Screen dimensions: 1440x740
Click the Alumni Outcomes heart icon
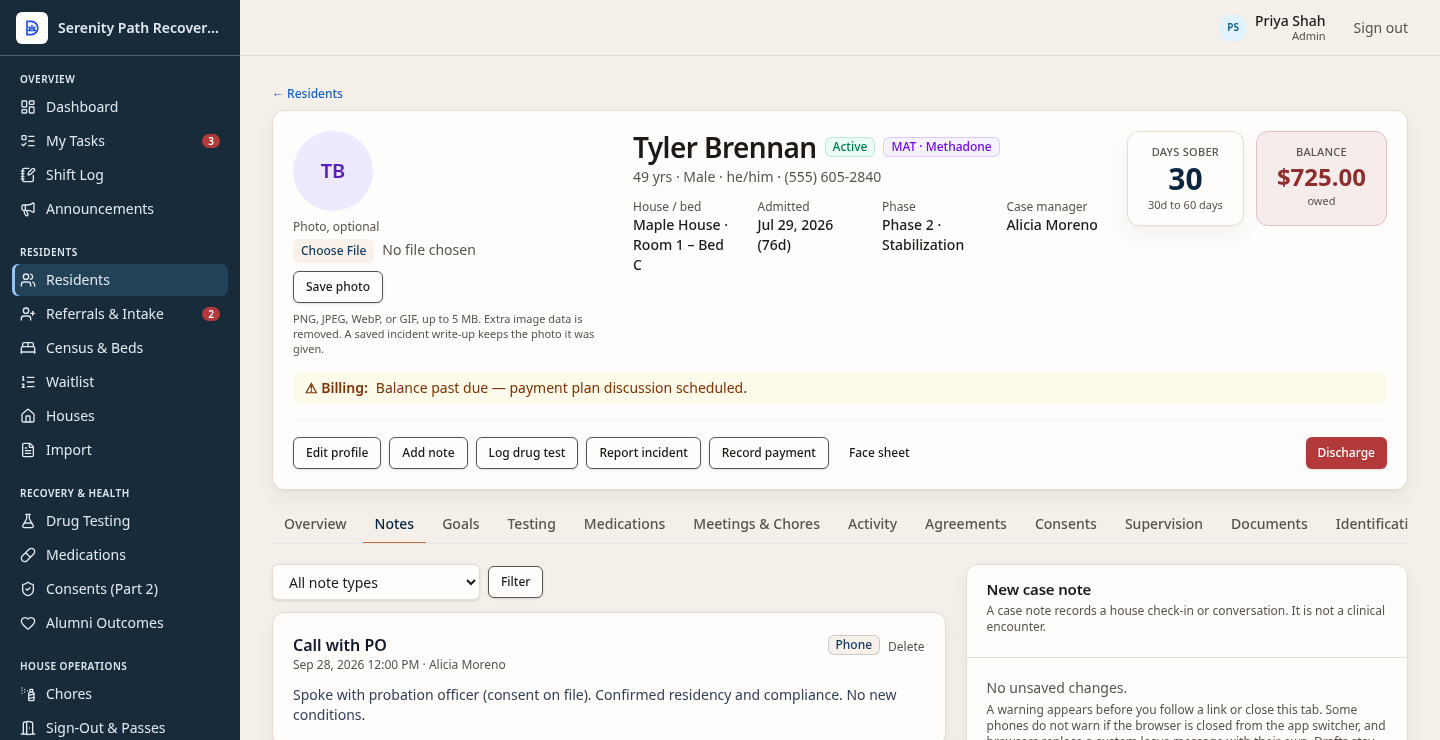[x=28, y=623]
